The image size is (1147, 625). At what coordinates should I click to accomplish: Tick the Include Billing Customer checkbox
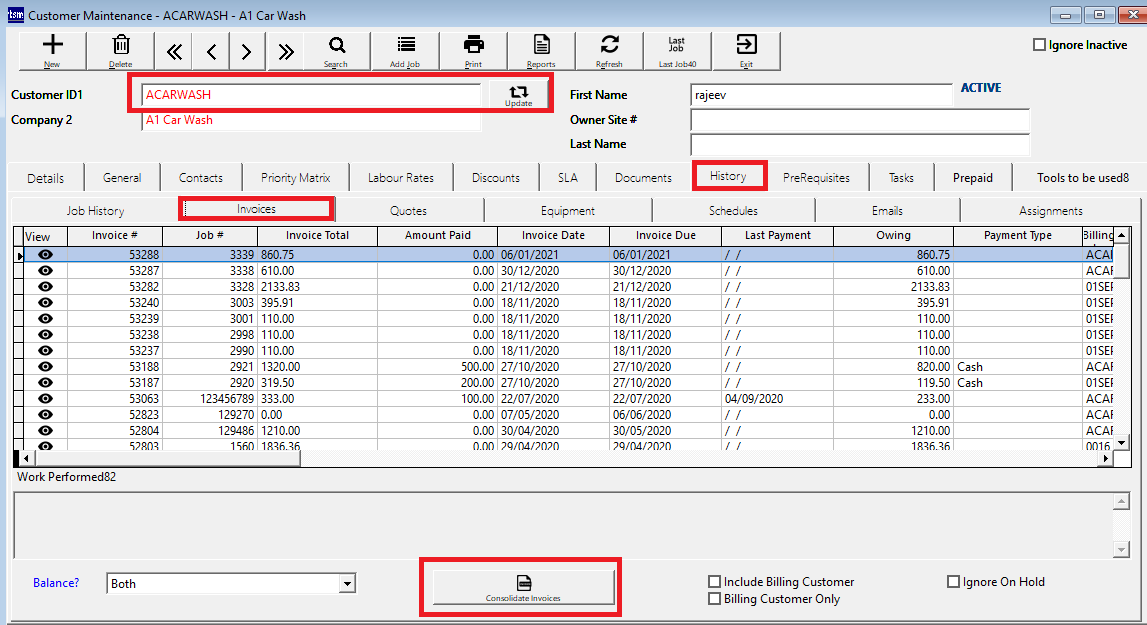(x=714, y=582)
